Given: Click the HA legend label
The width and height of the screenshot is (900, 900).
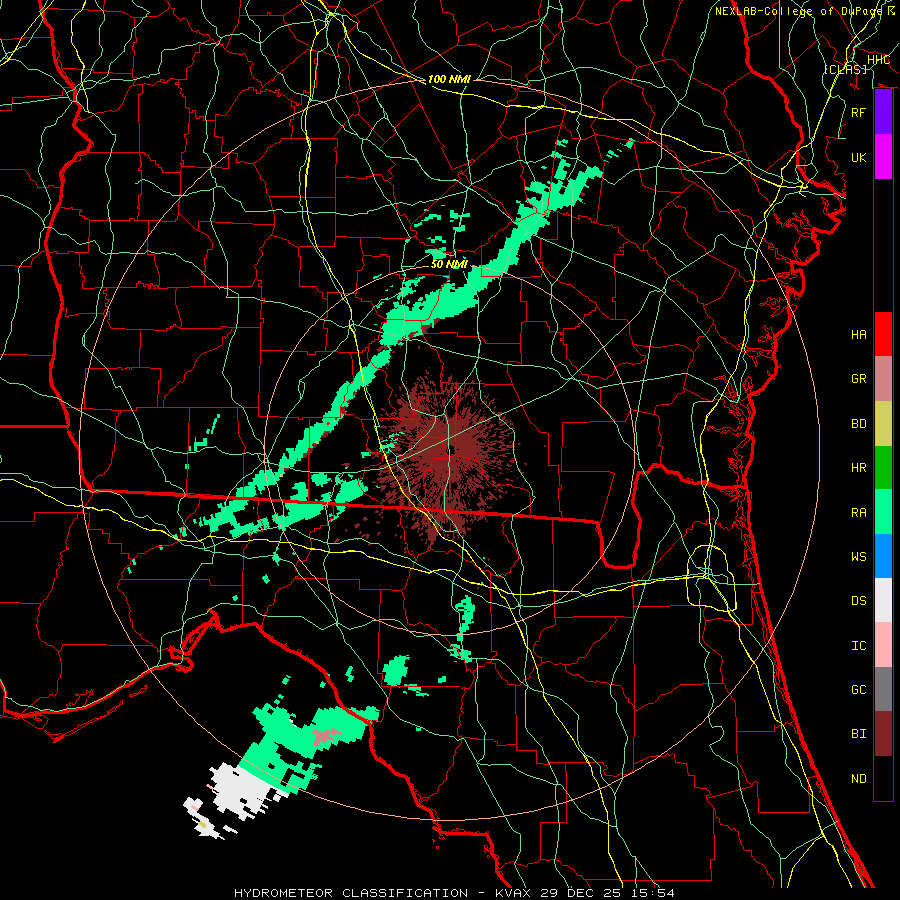Looking at the screenshot, I should [x=858, y=335].
